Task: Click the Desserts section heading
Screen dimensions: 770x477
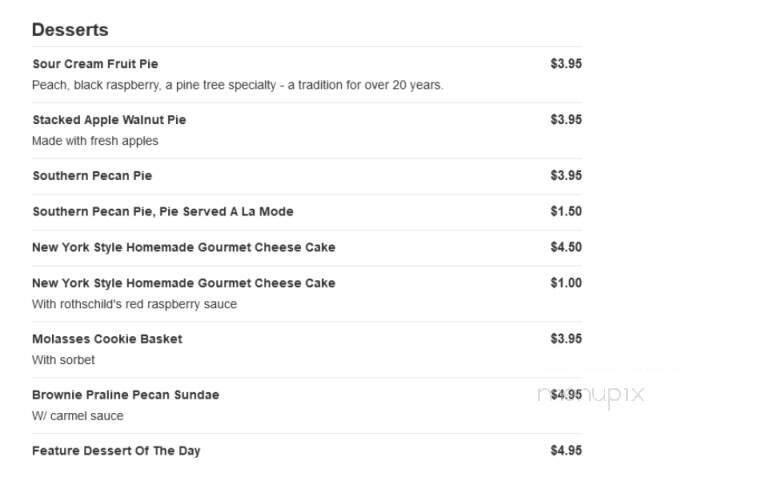Action: [x=70, y=30]
